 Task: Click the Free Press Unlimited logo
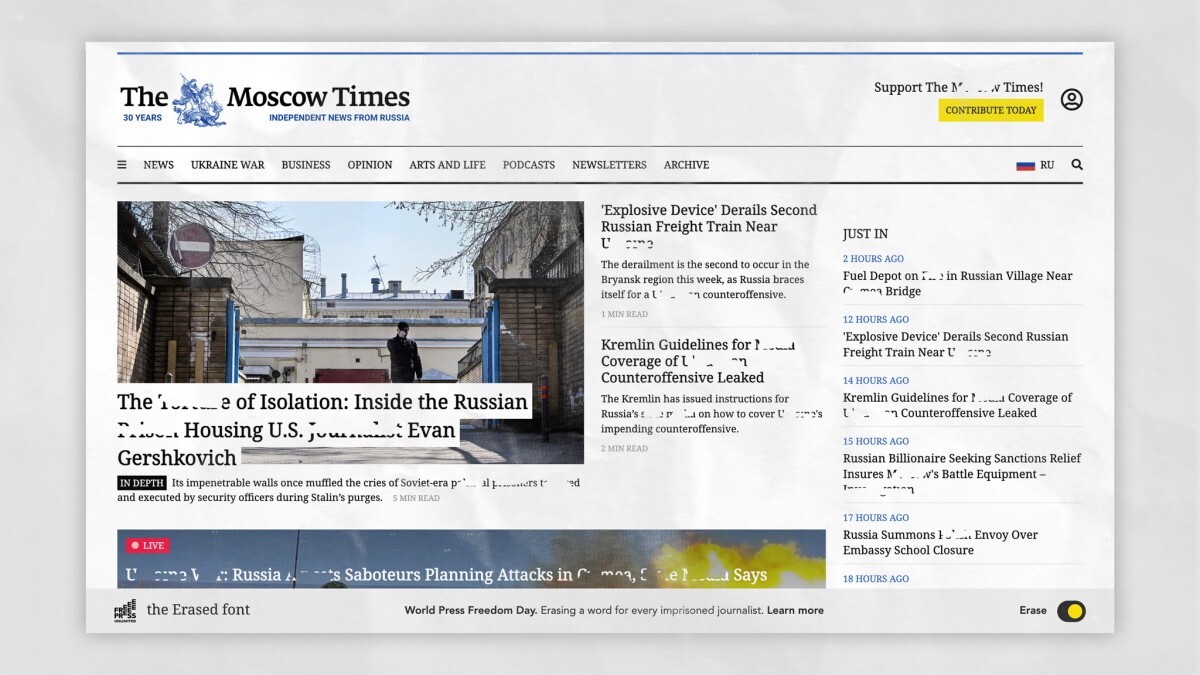(125, 610)
